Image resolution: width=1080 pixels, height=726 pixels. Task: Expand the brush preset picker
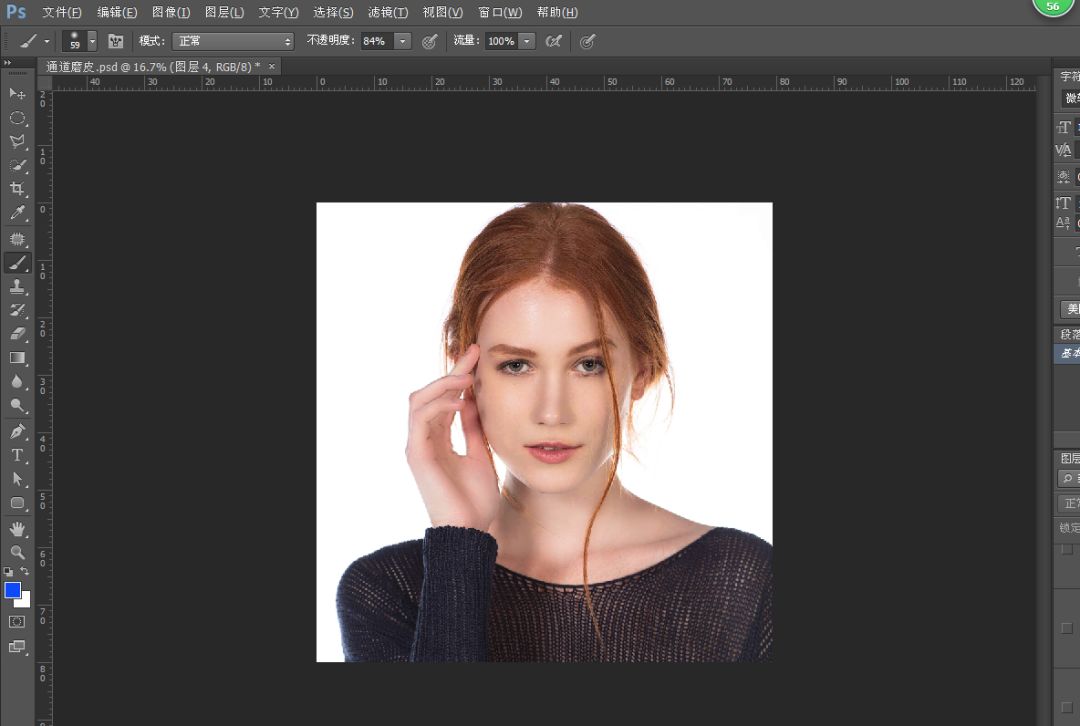coord(92,41)
